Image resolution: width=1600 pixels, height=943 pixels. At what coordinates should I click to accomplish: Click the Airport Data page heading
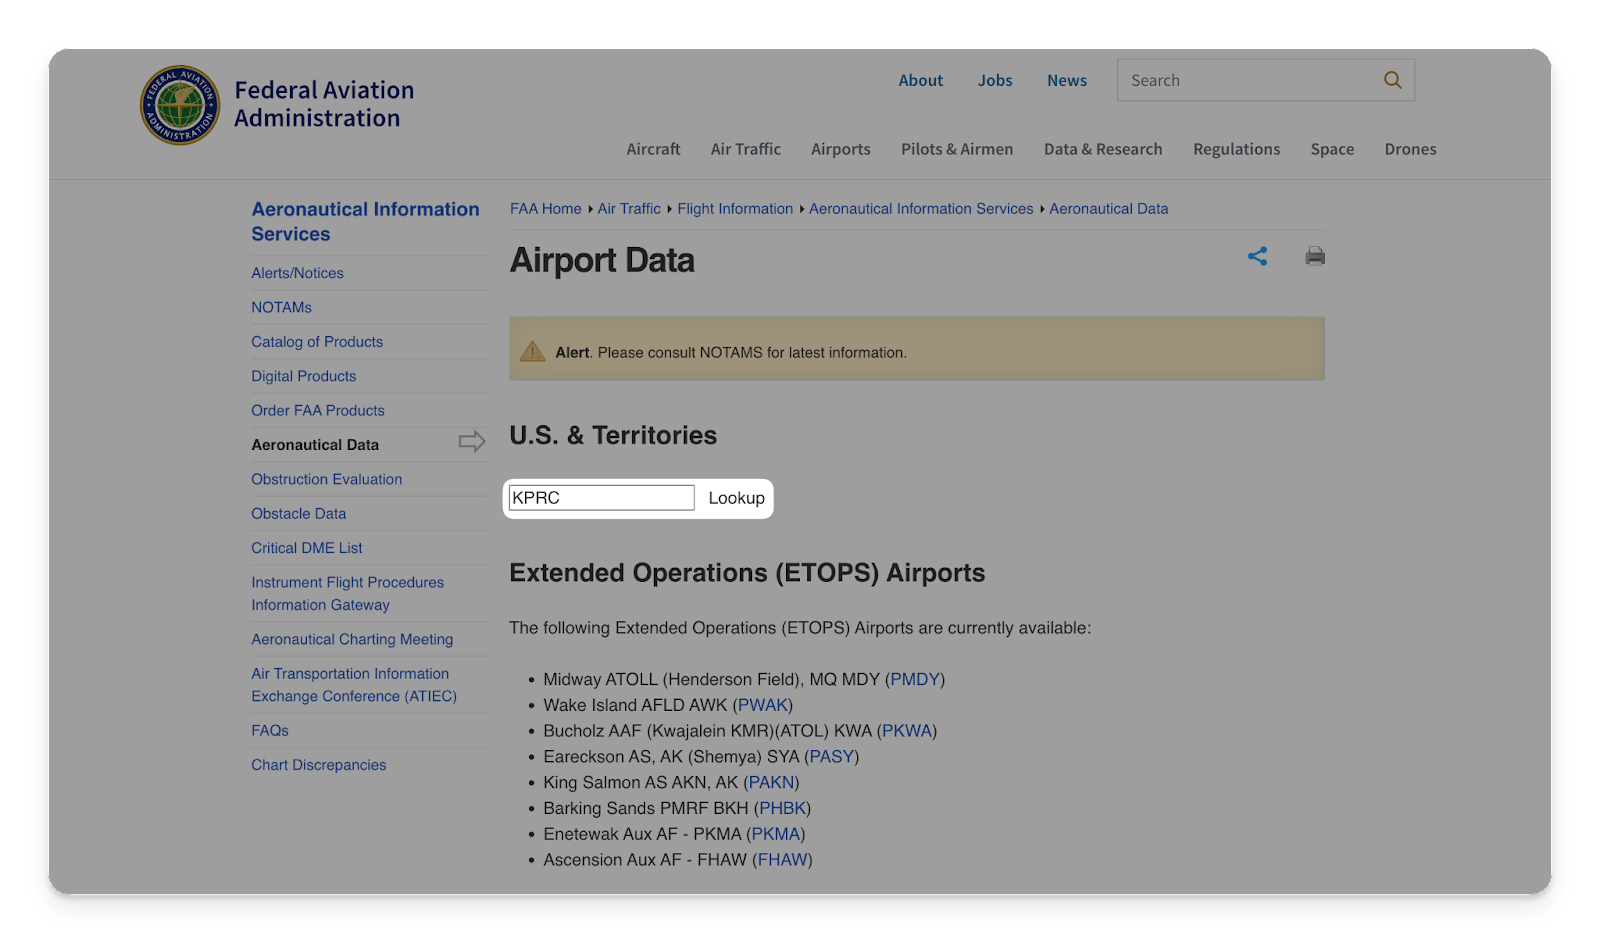point(602,260)
